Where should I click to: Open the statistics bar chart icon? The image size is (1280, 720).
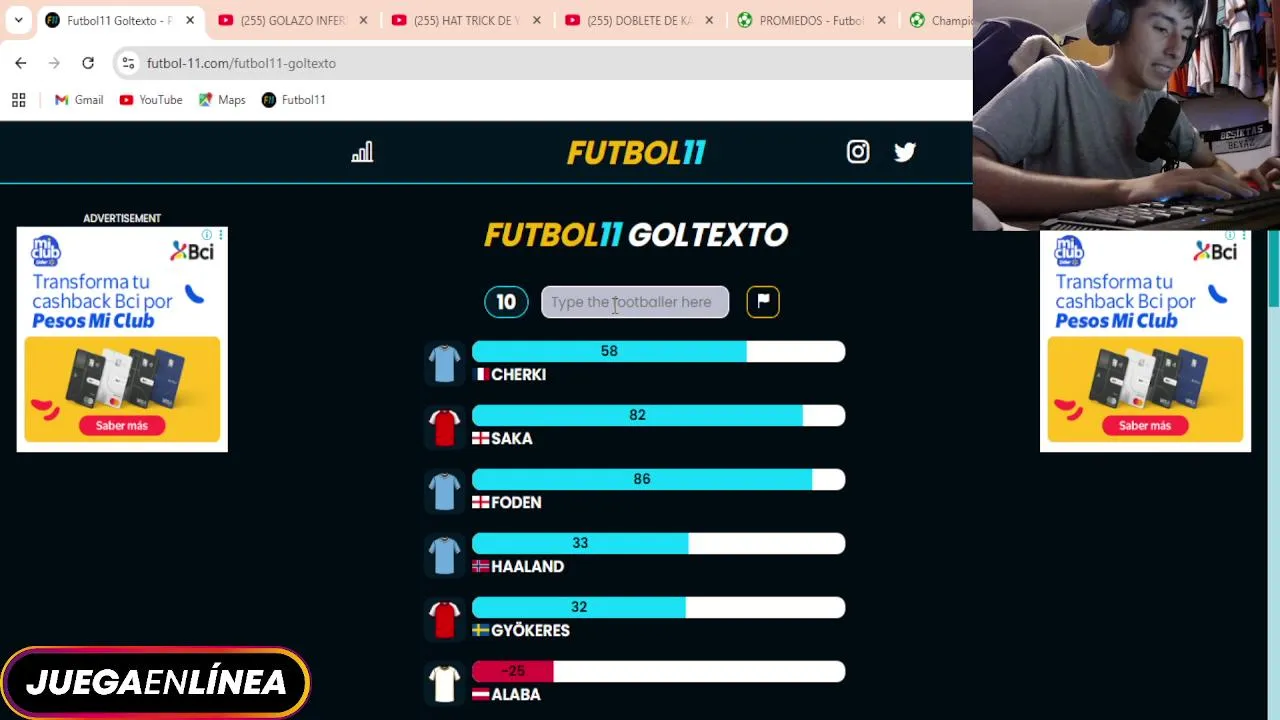362,152
